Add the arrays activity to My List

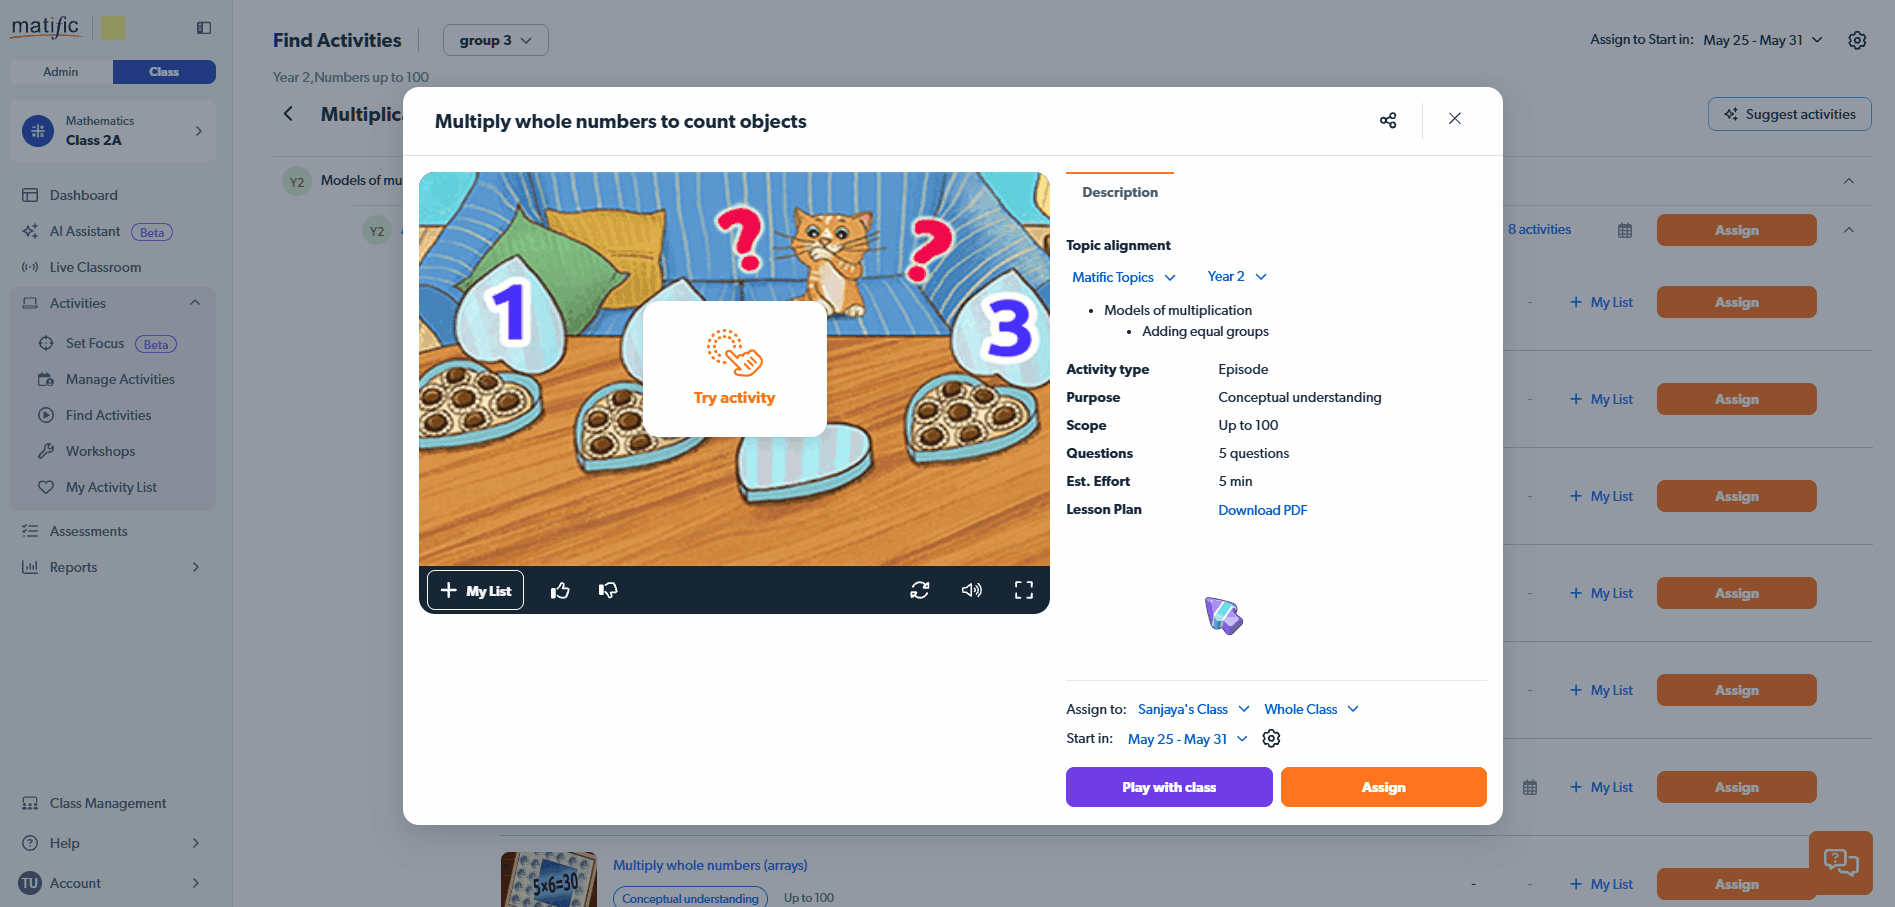(1601, 884)
